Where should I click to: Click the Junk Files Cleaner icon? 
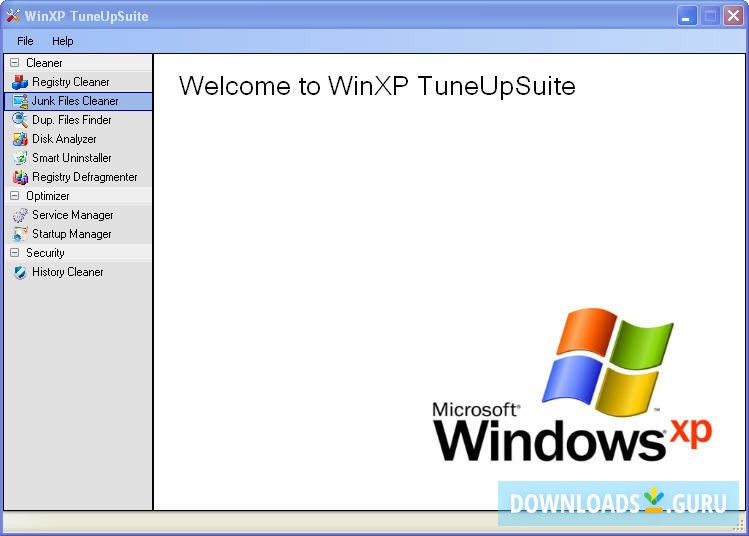[x=20, y=101]
